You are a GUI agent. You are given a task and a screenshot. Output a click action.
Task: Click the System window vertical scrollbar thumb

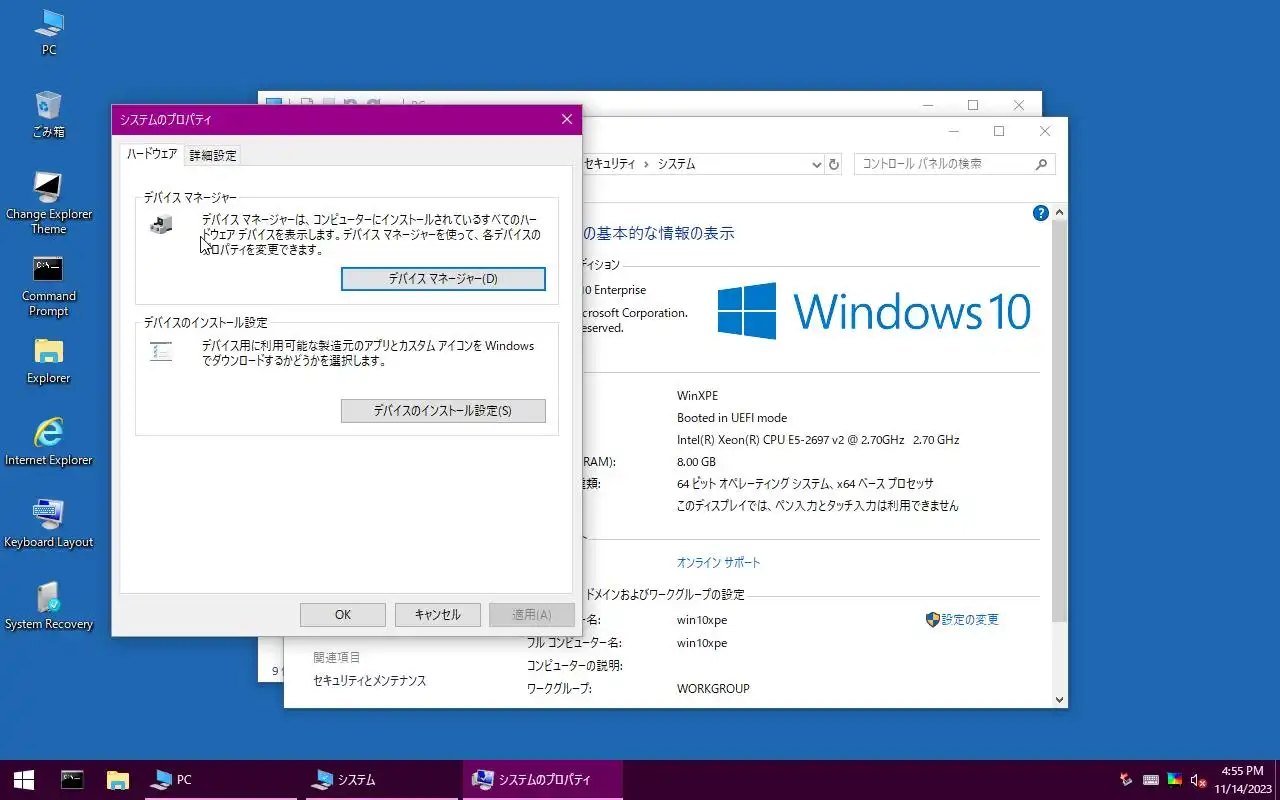click(1059, 420)
